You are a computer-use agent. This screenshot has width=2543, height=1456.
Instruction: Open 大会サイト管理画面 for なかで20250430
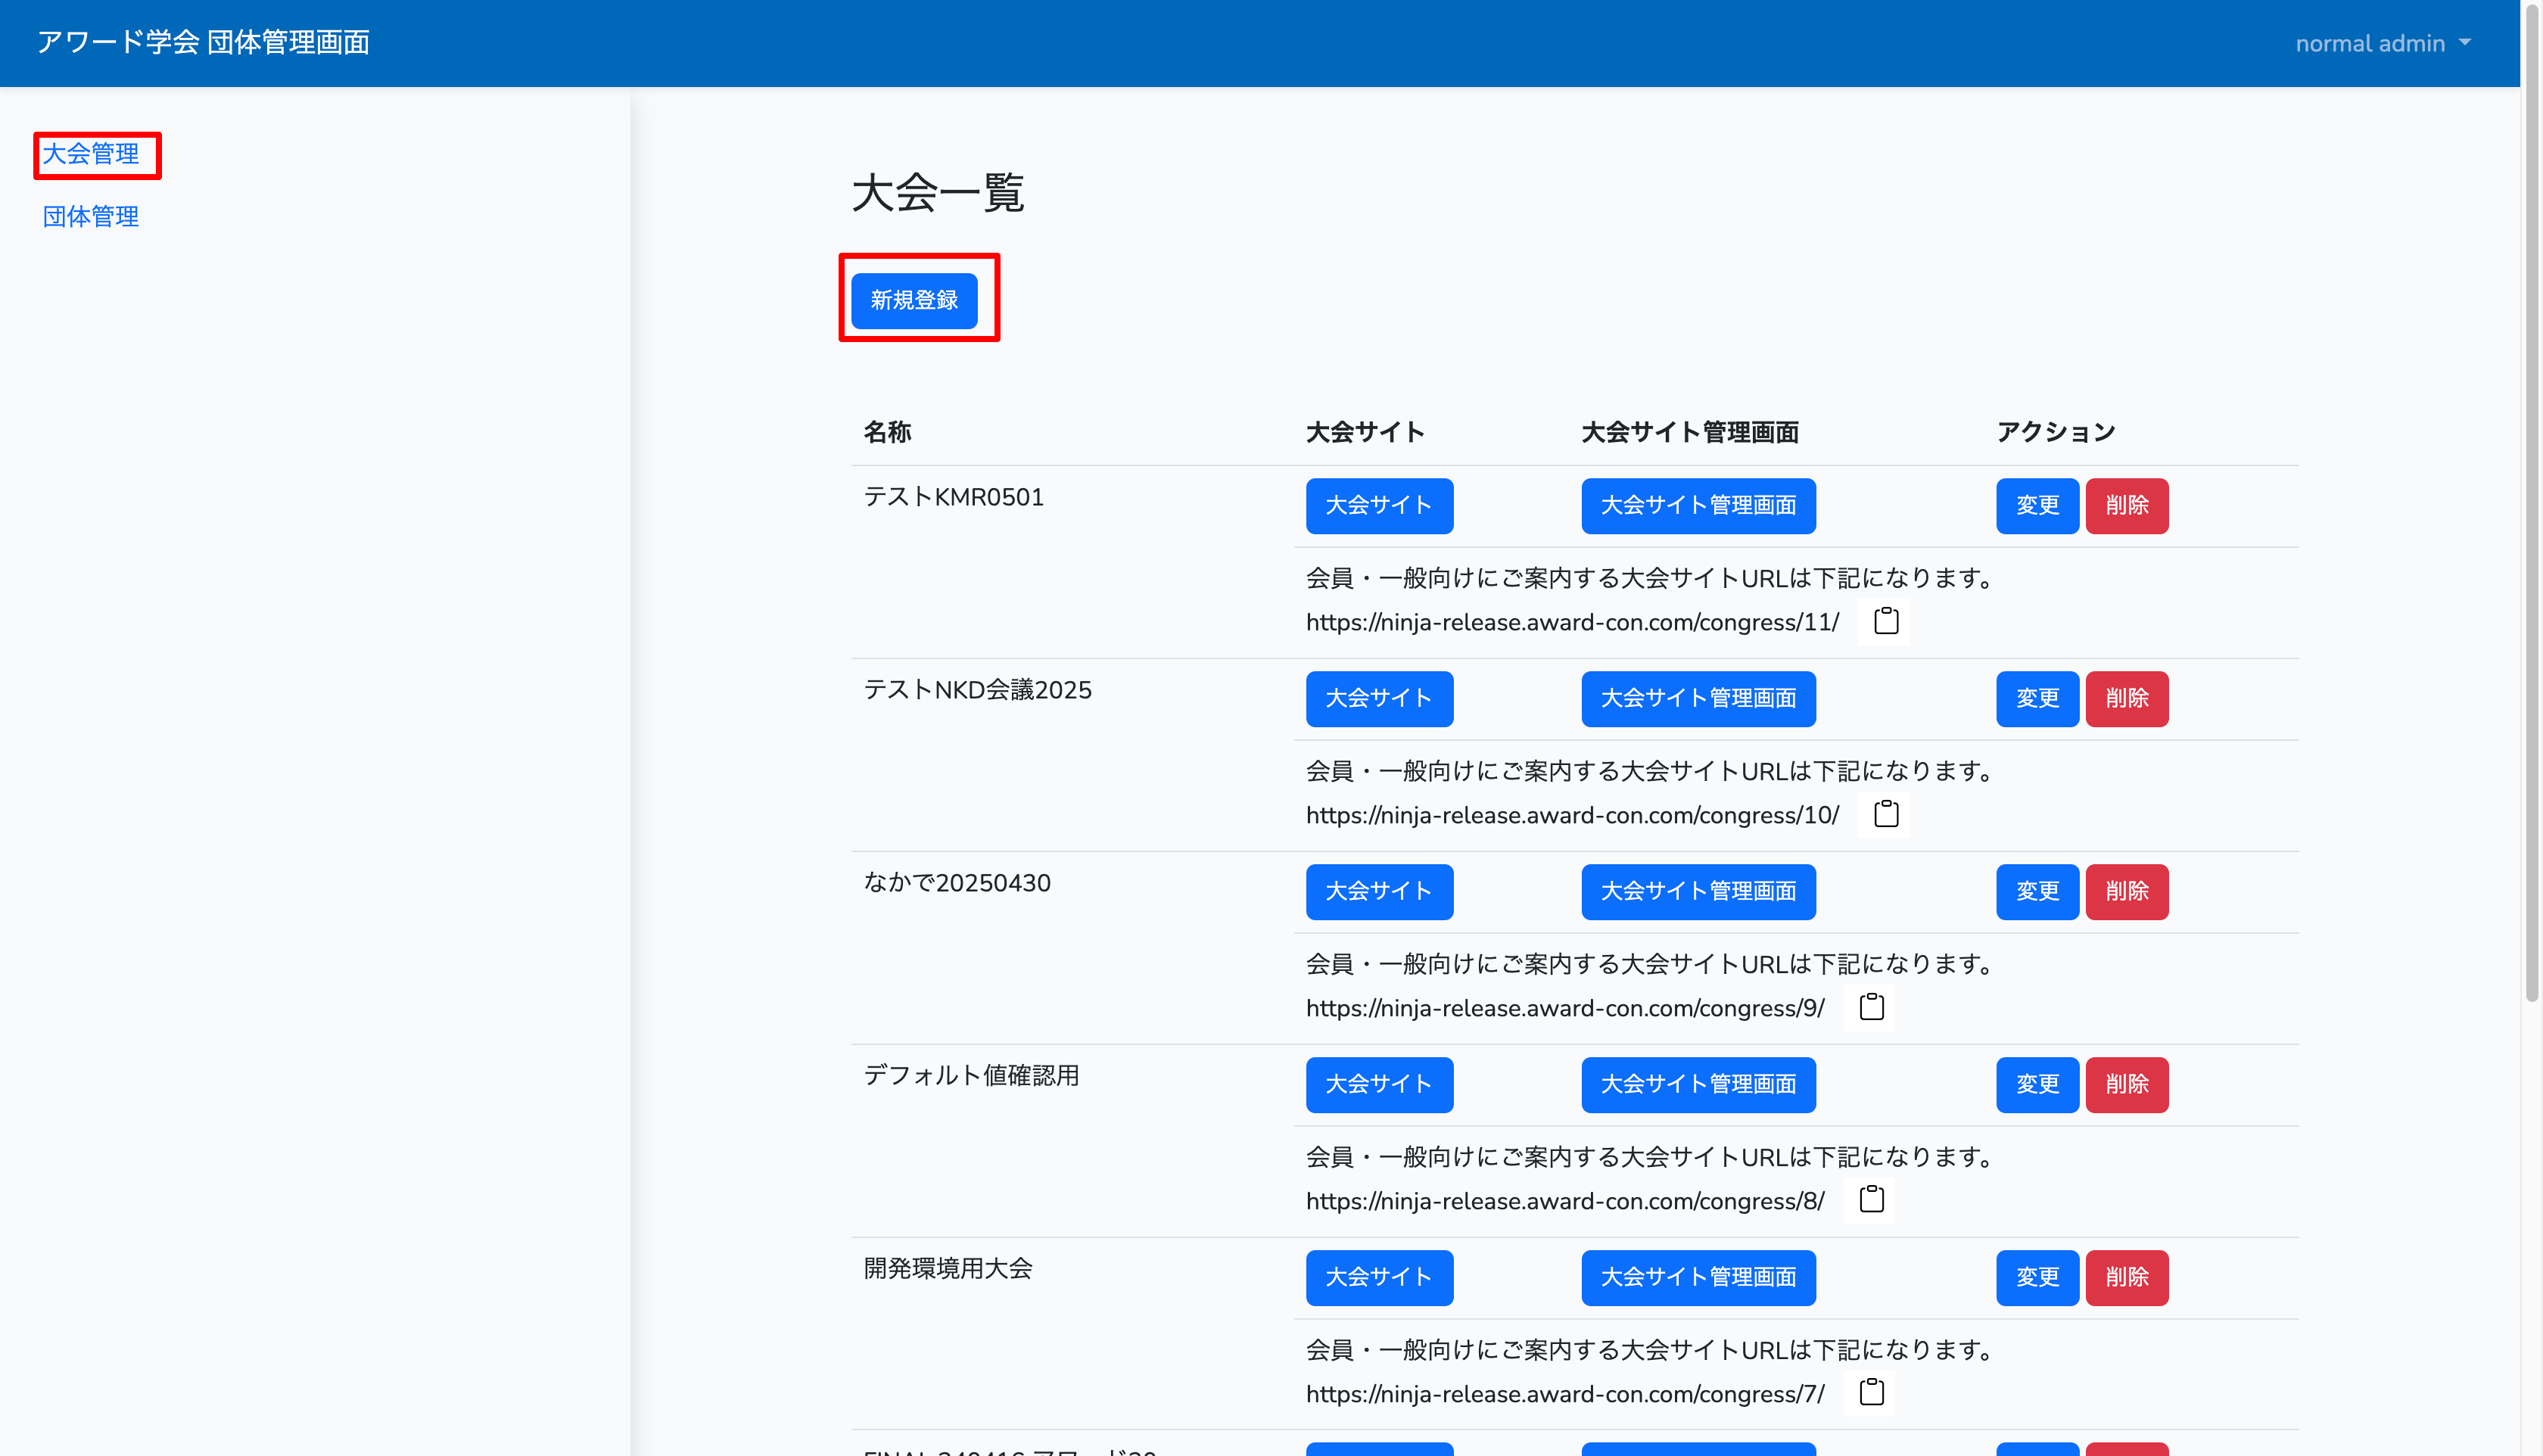pyautogui.click(x=1697, y=892)
